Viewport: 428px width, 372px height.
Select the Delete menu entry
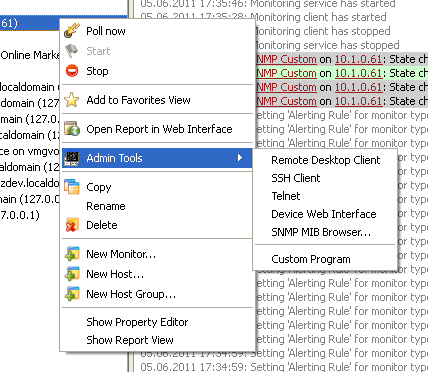pos(157,225)
